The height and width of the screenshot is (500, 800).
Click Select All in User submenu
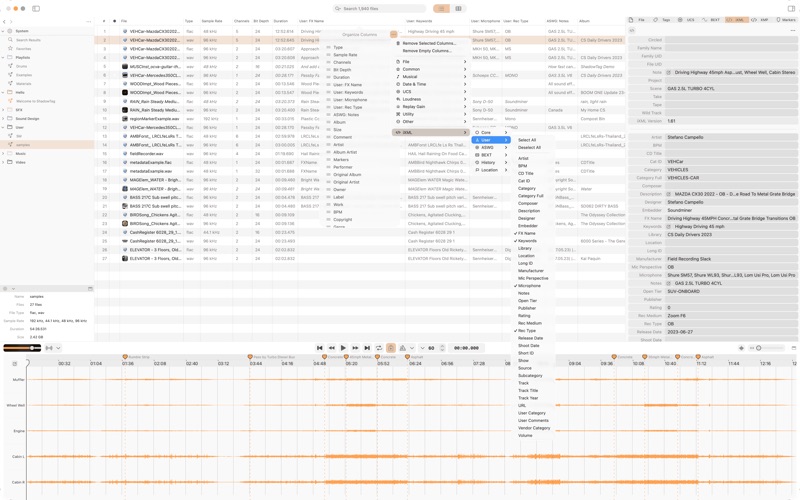[x=531, y=140]
